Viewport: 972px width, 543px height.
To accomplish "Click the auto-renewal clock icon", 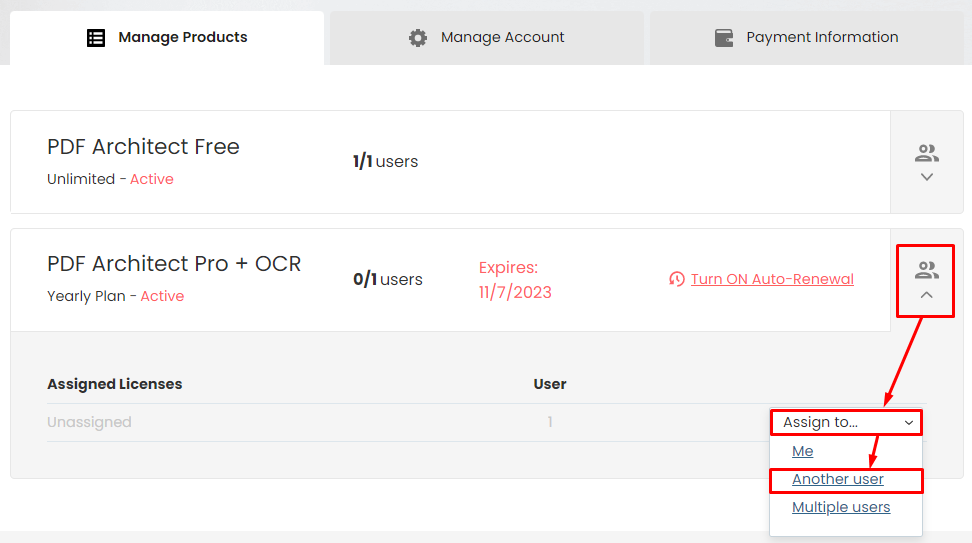I will point(677,279).
